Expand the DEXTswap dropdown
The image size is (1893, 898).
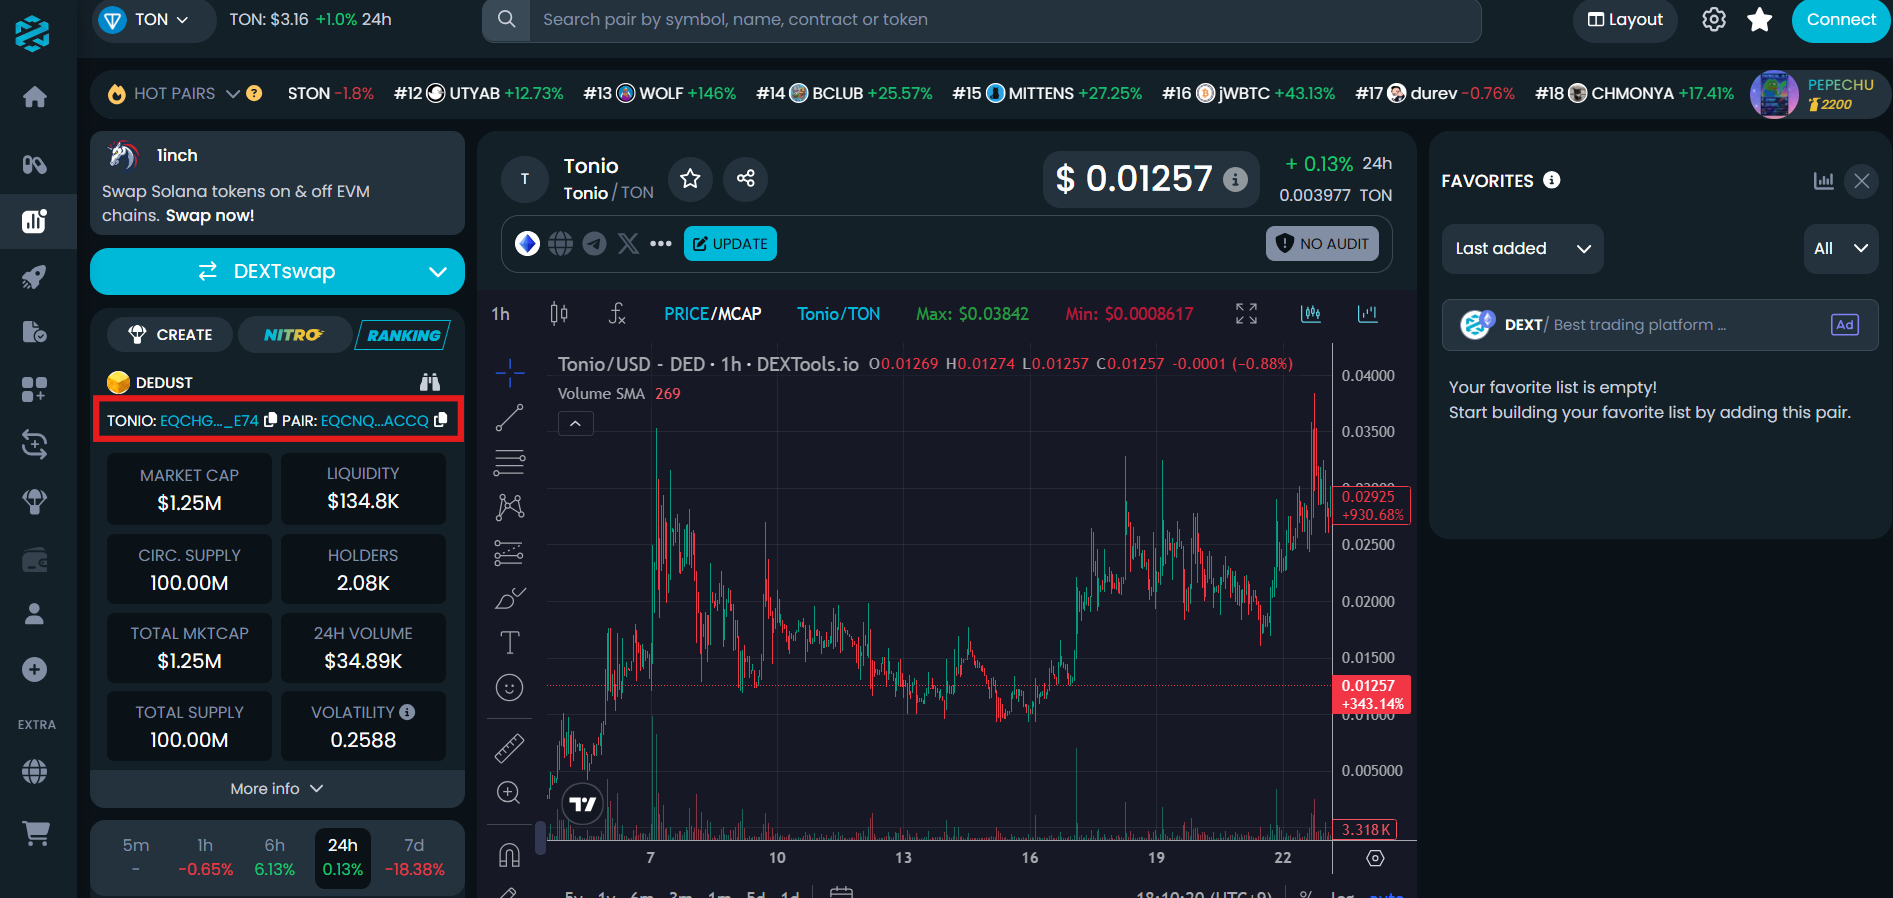pos(437,272)
